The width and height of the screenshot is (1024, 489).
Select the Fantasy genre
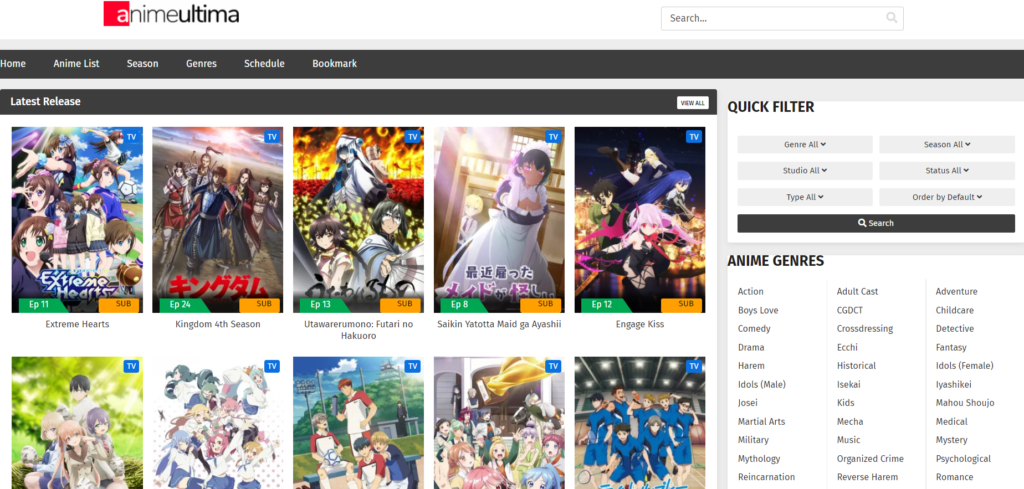(951, 347)
